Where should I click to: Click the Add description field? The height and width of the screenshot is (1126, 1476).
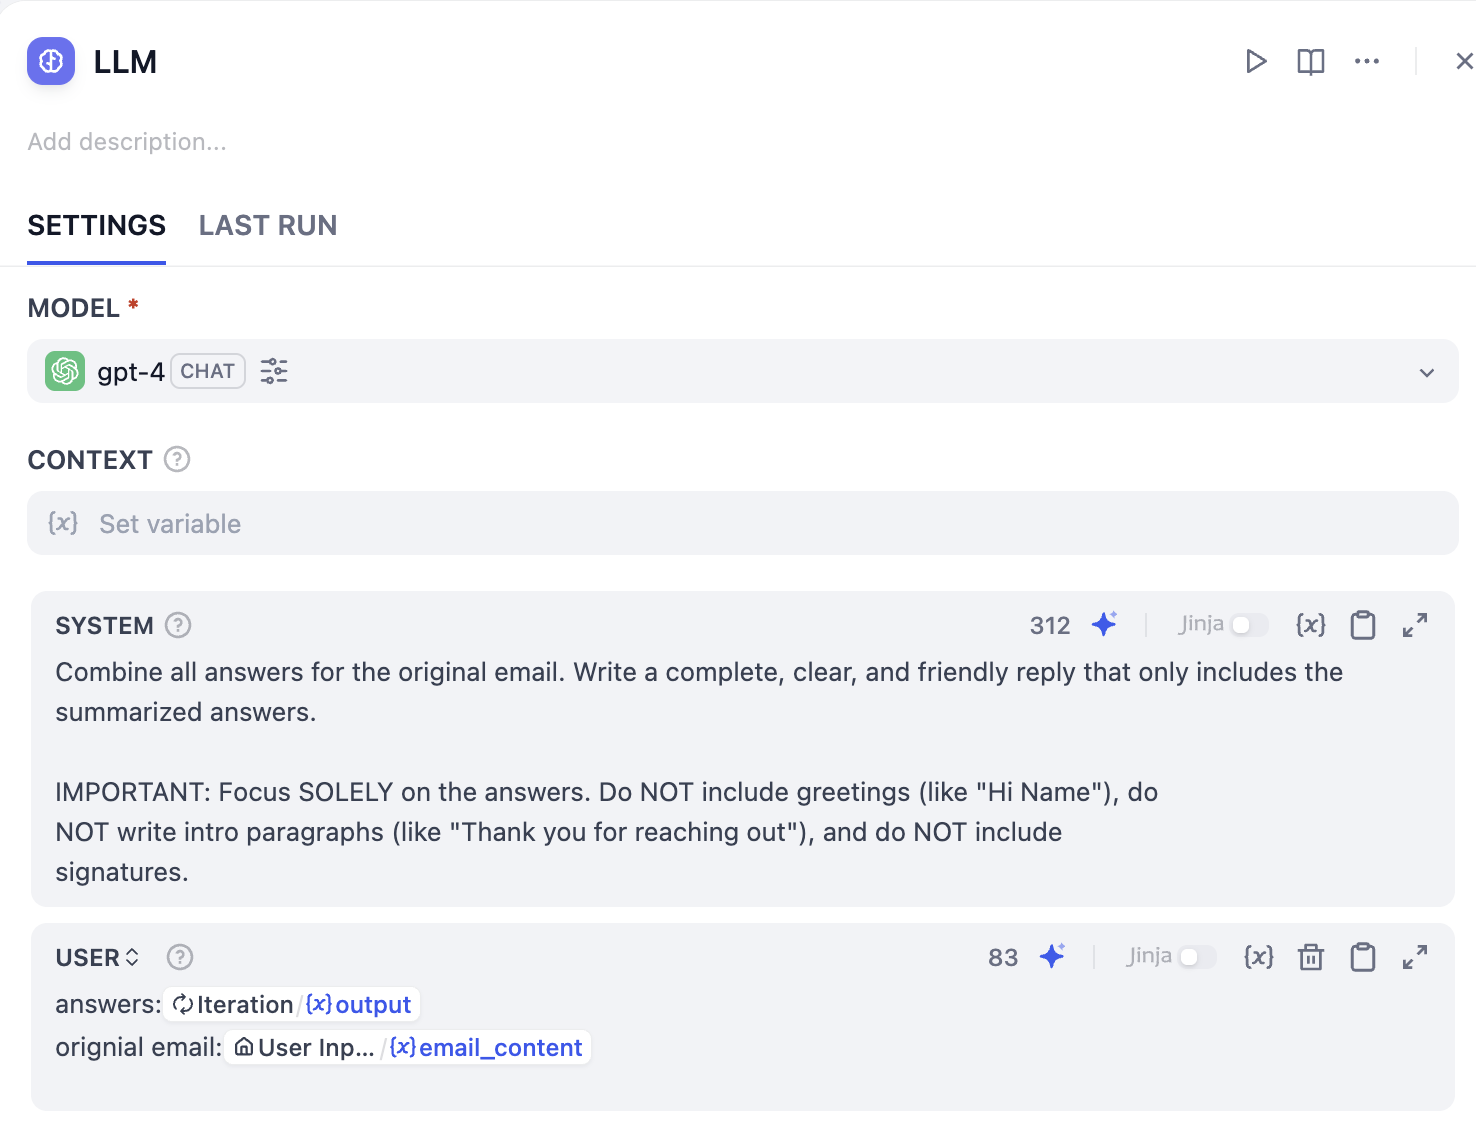[x=127, y=142]
